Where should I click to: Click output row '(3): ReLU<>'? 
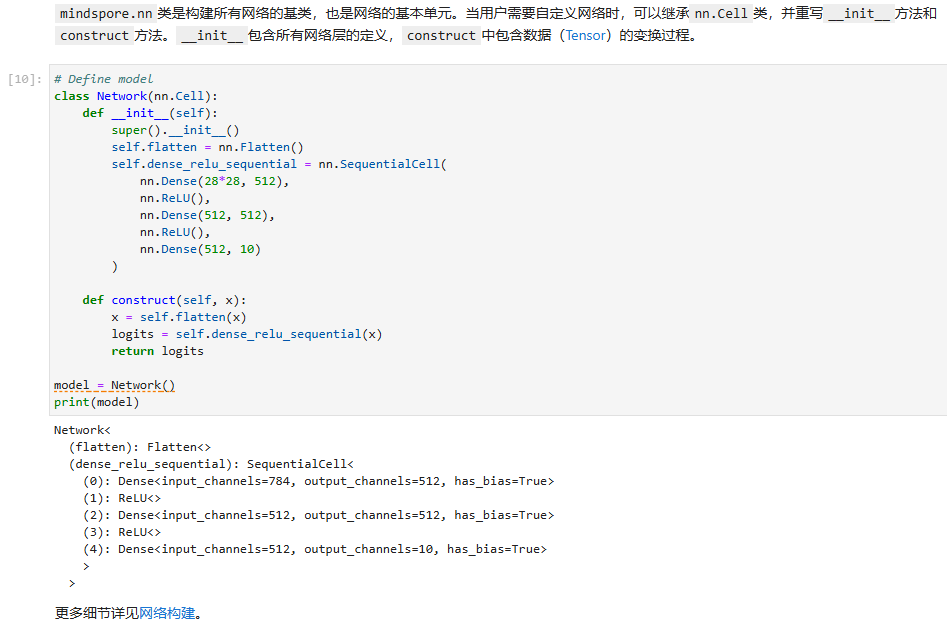[121, 532]
